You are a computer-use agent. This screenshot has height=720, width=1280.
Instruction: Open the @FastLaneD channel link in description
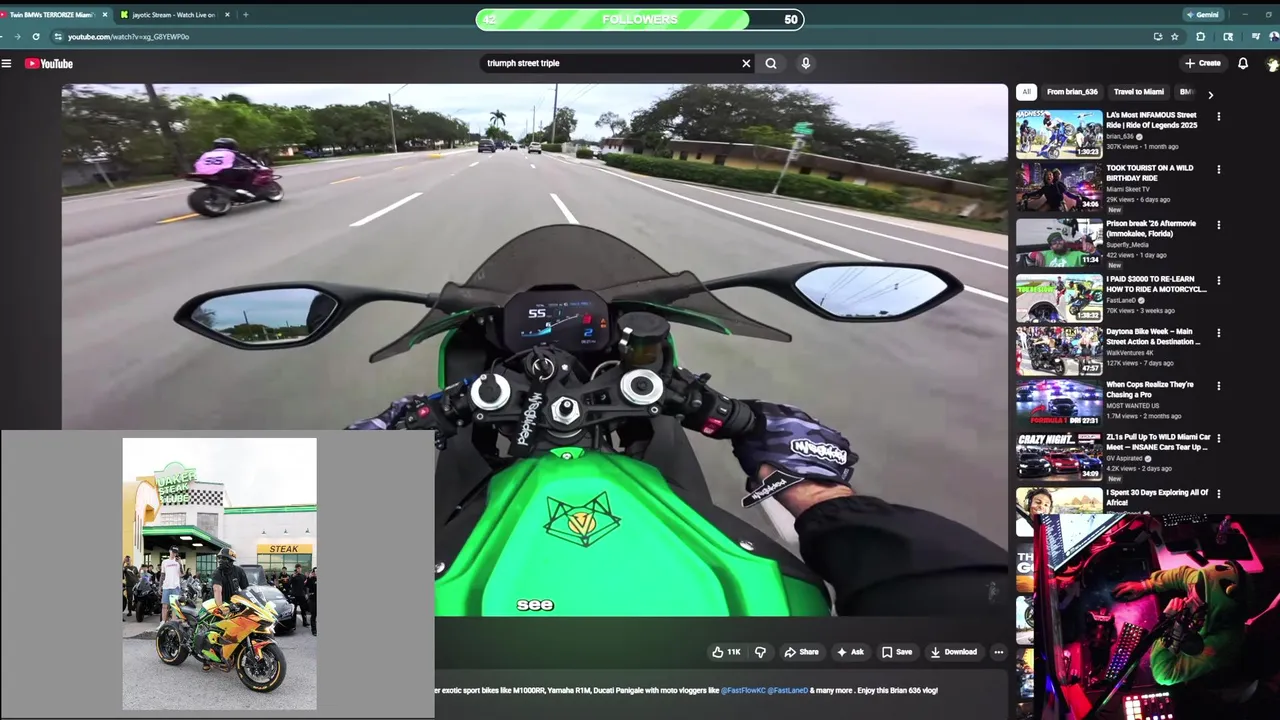[788, 690]
